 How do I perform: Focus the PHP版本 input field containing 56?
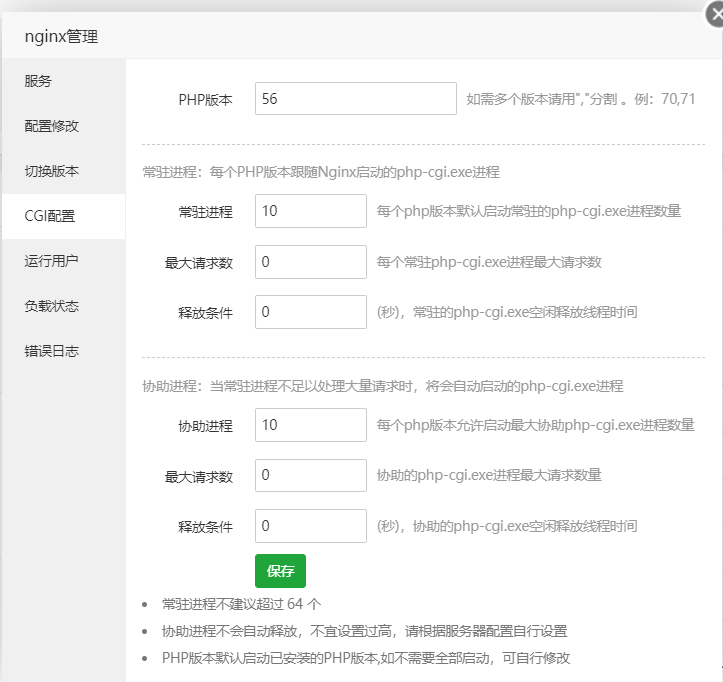356,99
